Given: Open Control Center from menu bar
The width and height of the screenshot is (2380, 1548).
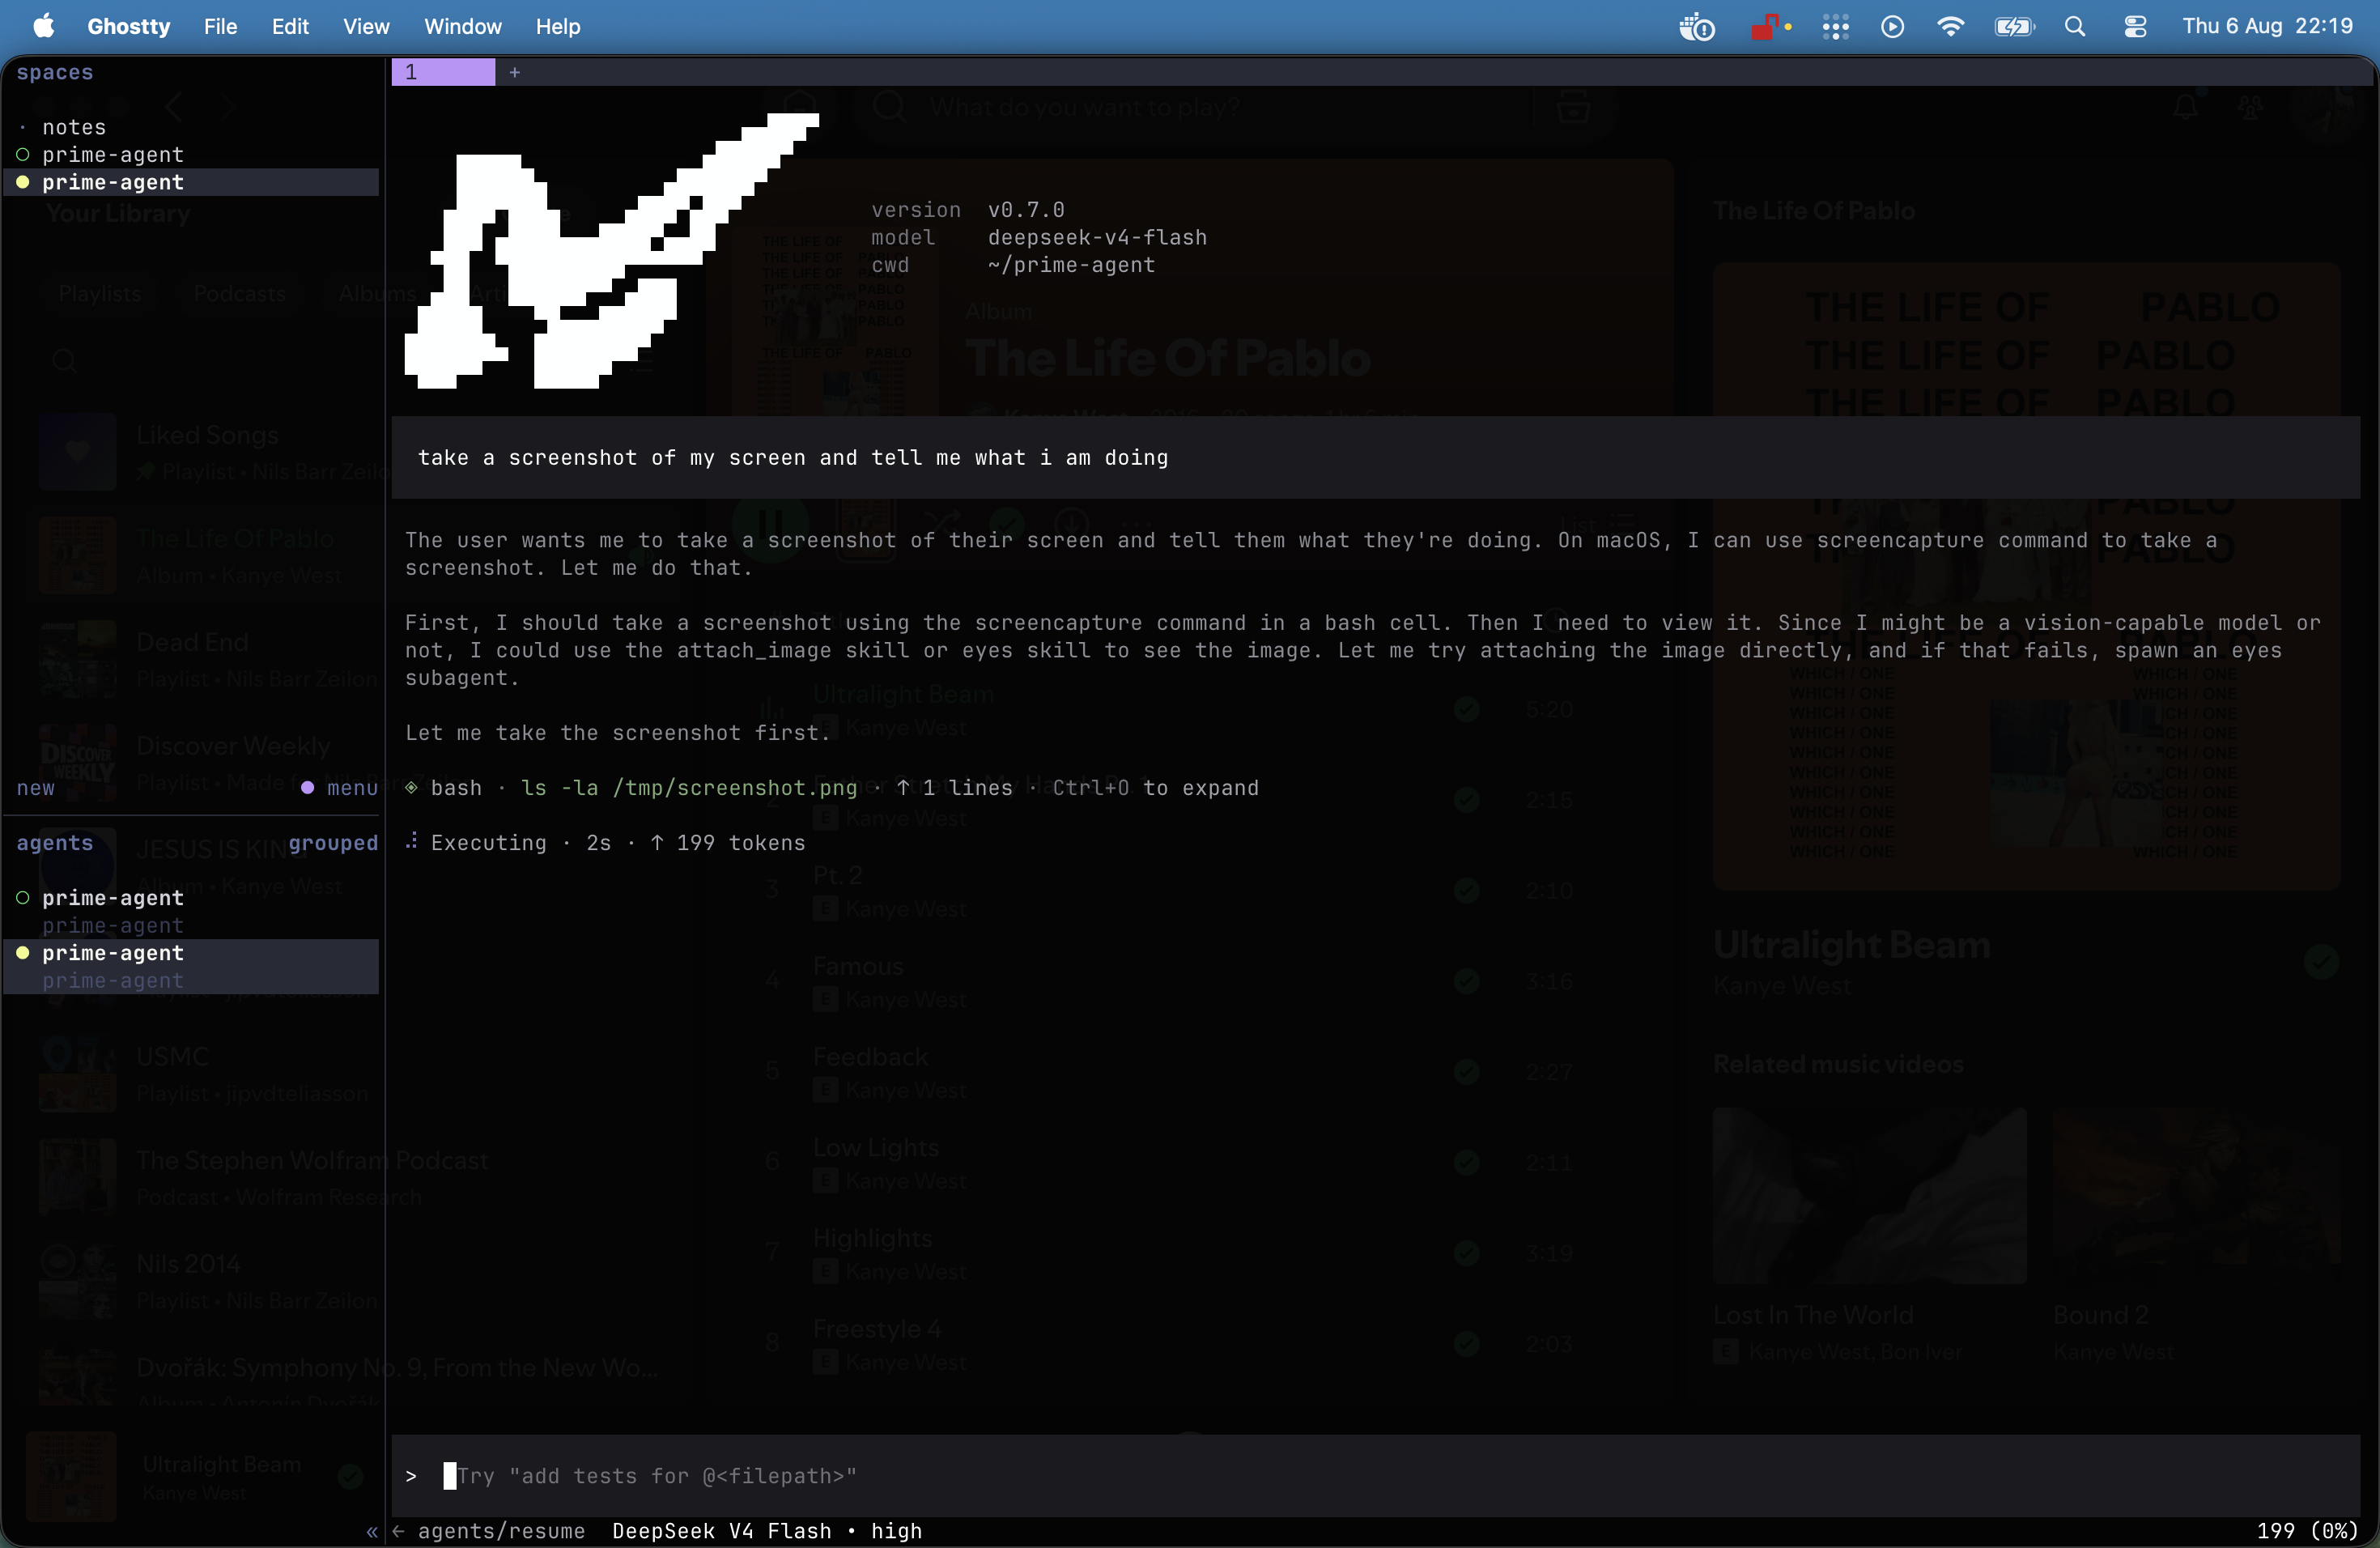Looking at the screenshot, I should 2135,26.
